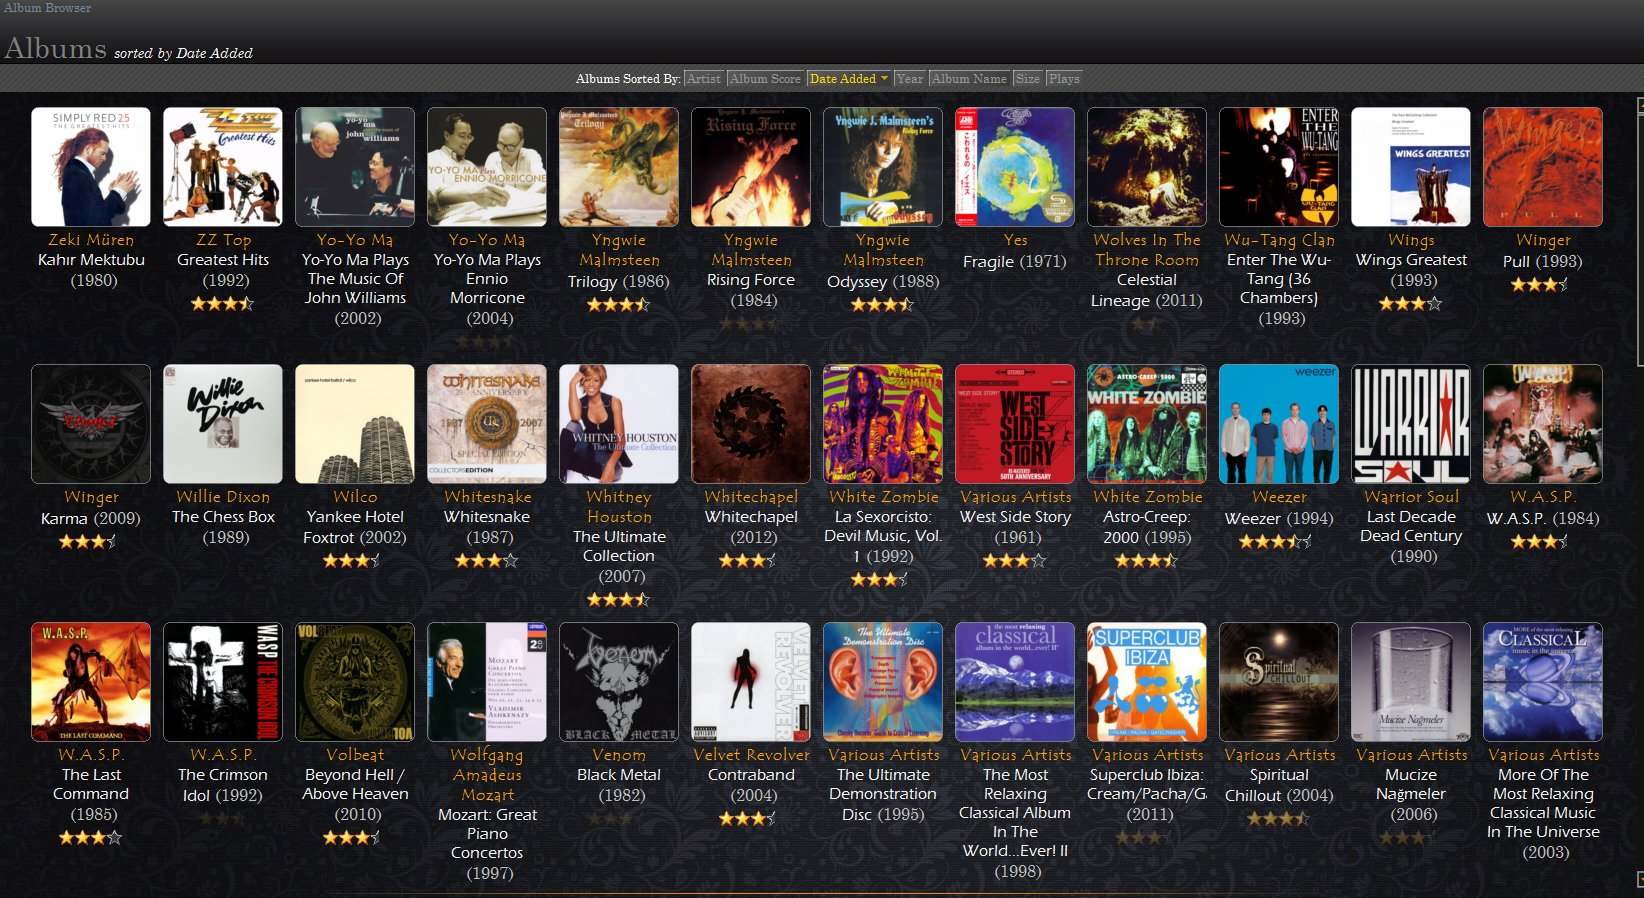Open West Side Story album cover

coord(1015,424)
